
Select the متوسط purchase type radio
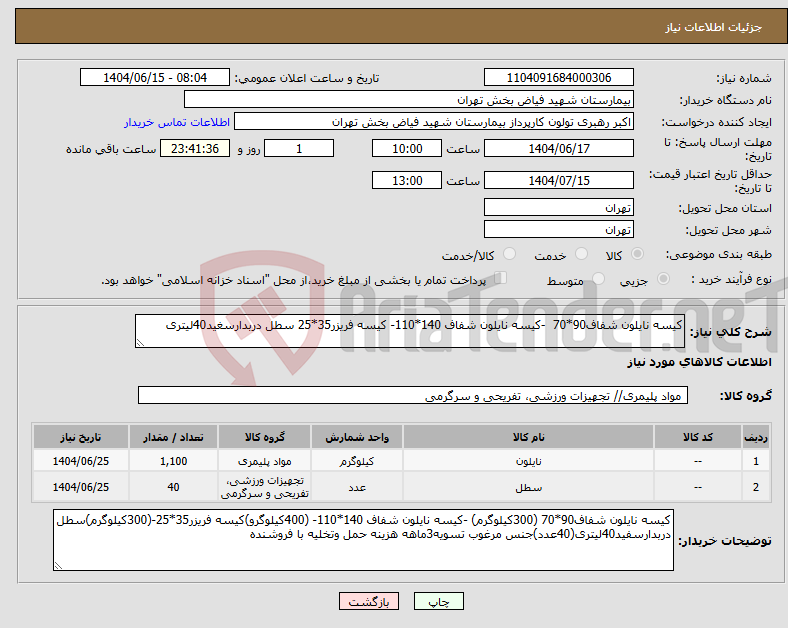click(x=598, y=279)
